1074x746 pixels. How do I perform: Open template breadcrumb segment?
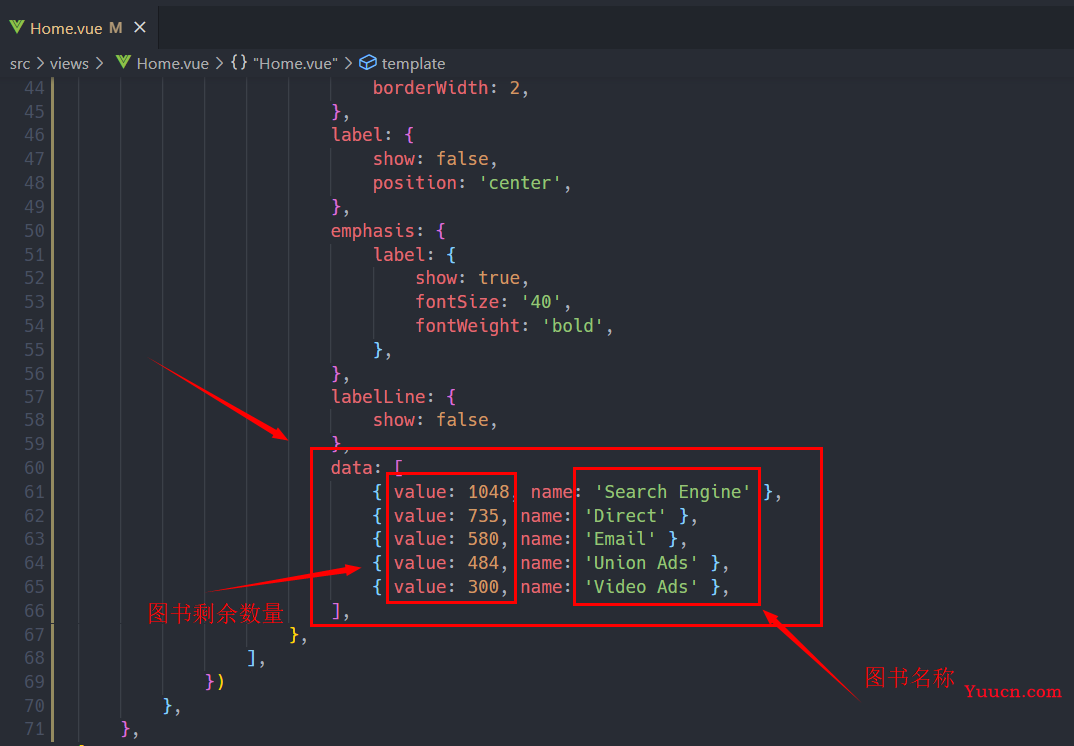(413, 64)
